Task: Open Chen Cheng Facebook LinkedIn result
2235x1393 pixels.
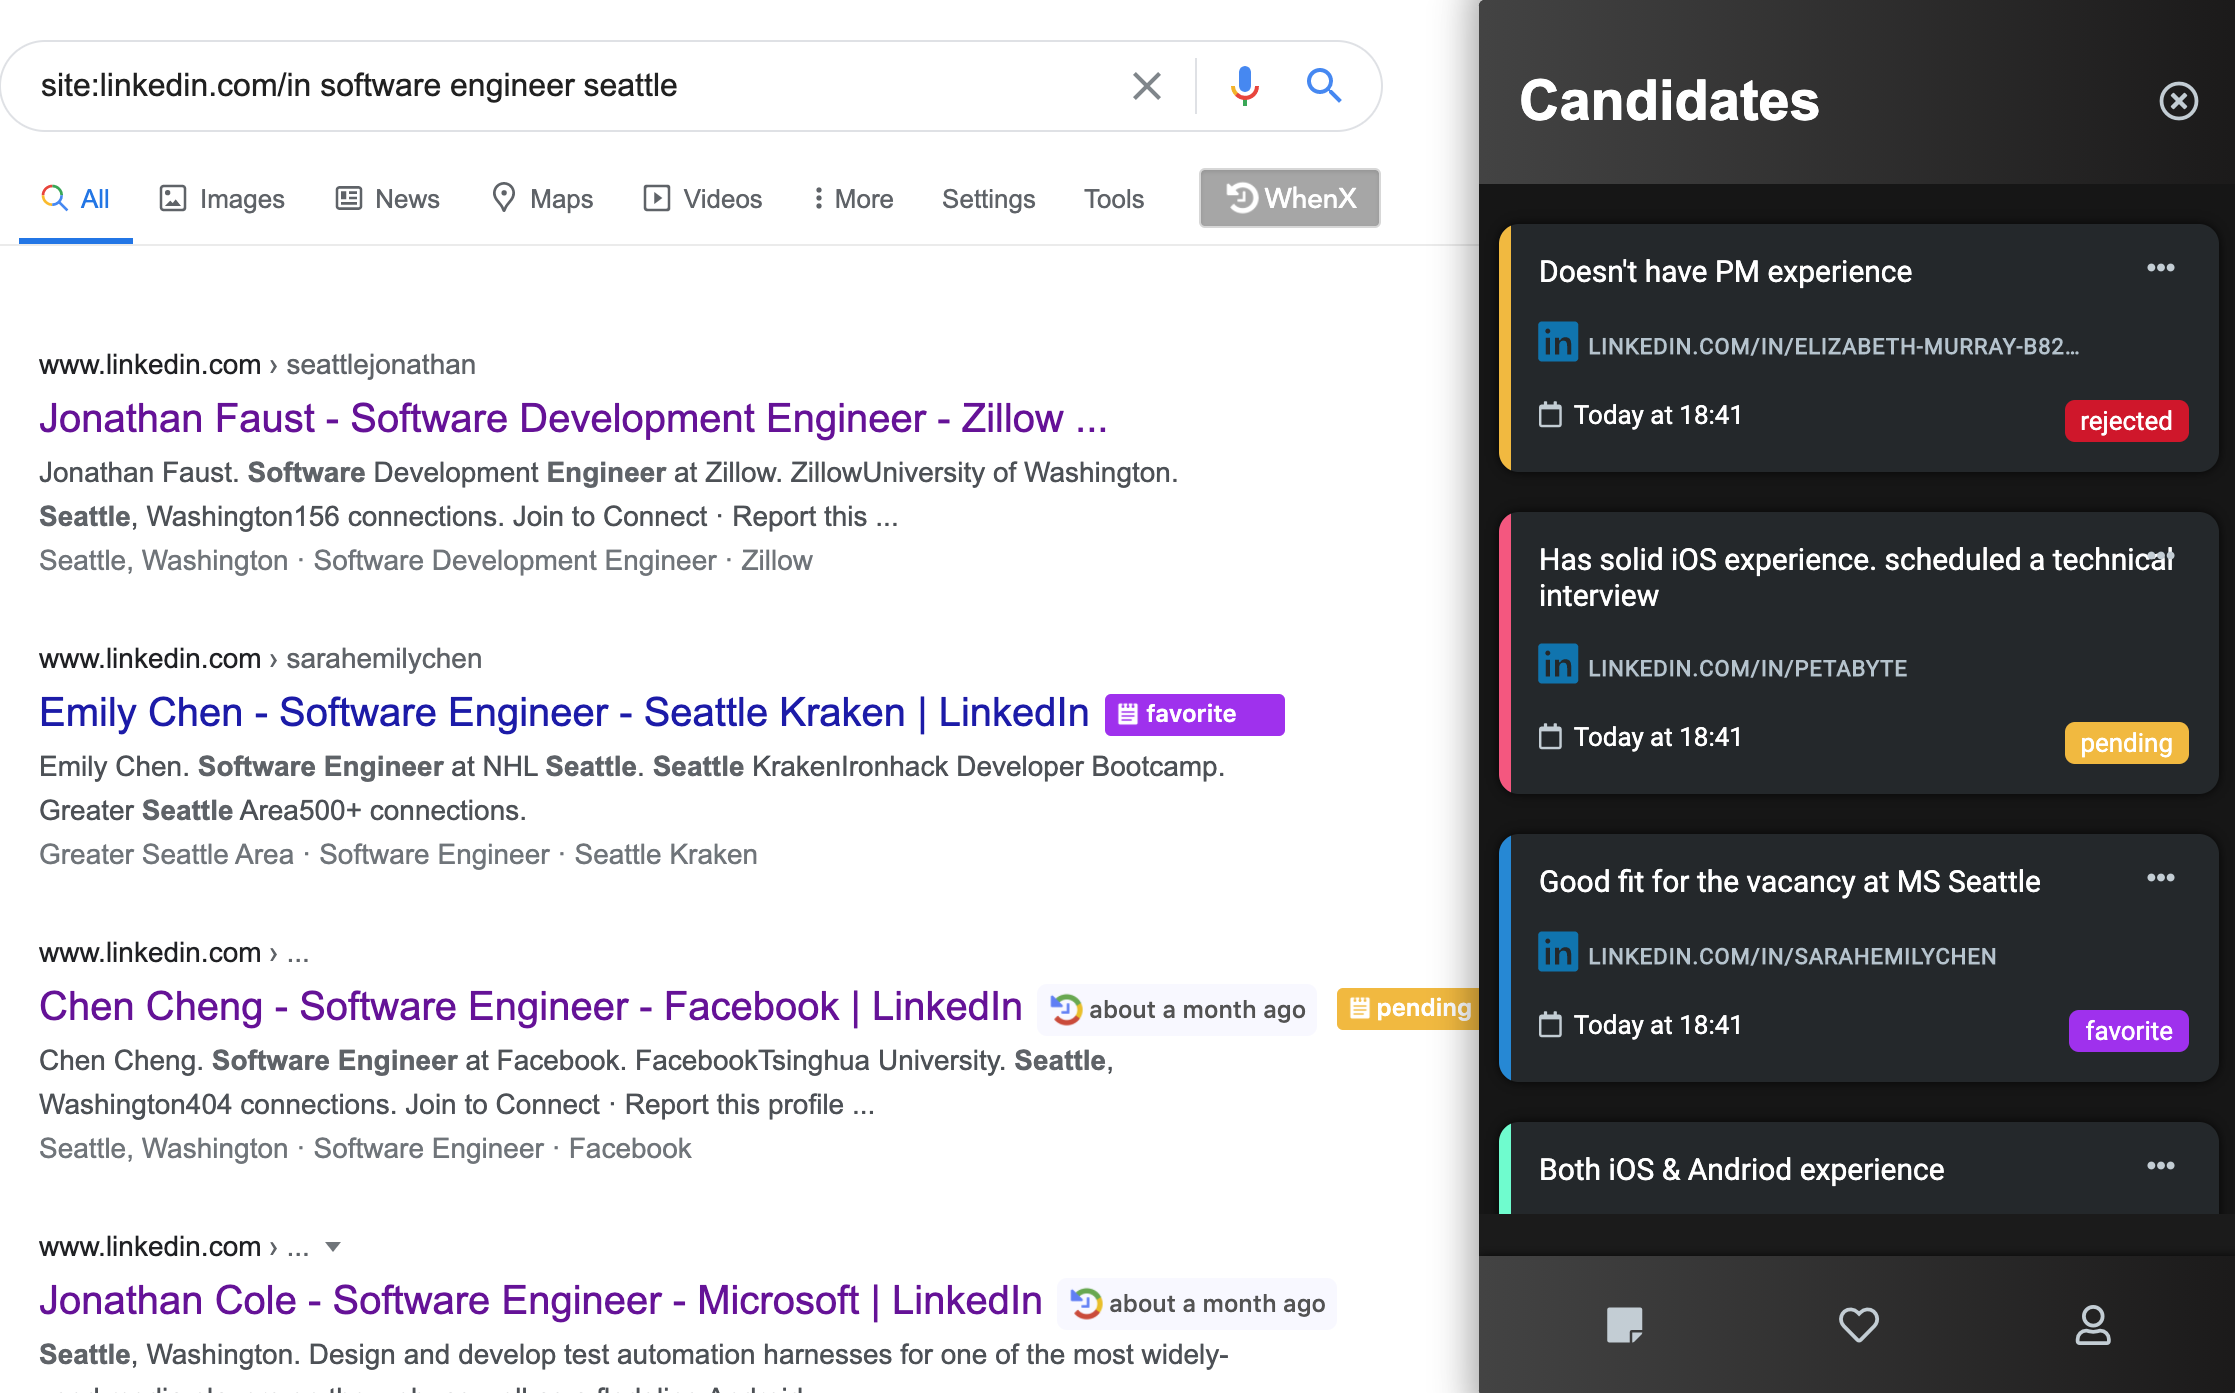Action: point(531,1006)
